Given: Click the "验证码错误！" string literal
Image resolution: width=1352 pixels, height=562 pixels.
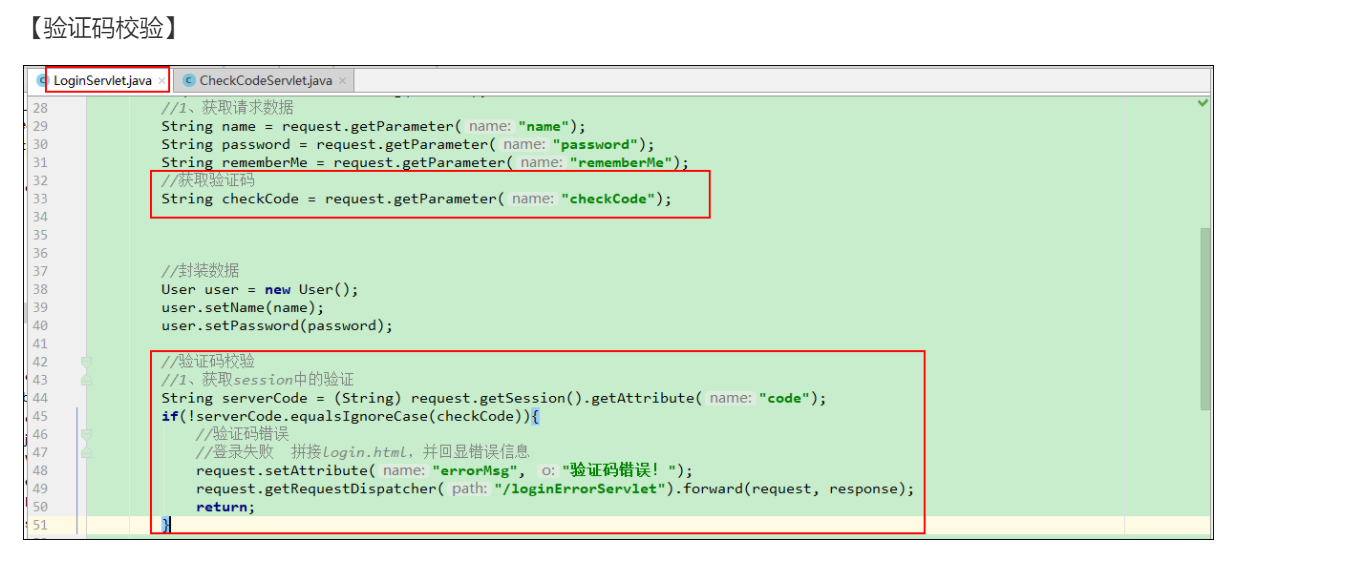Looking at the screenshot, I should point(619,470).
